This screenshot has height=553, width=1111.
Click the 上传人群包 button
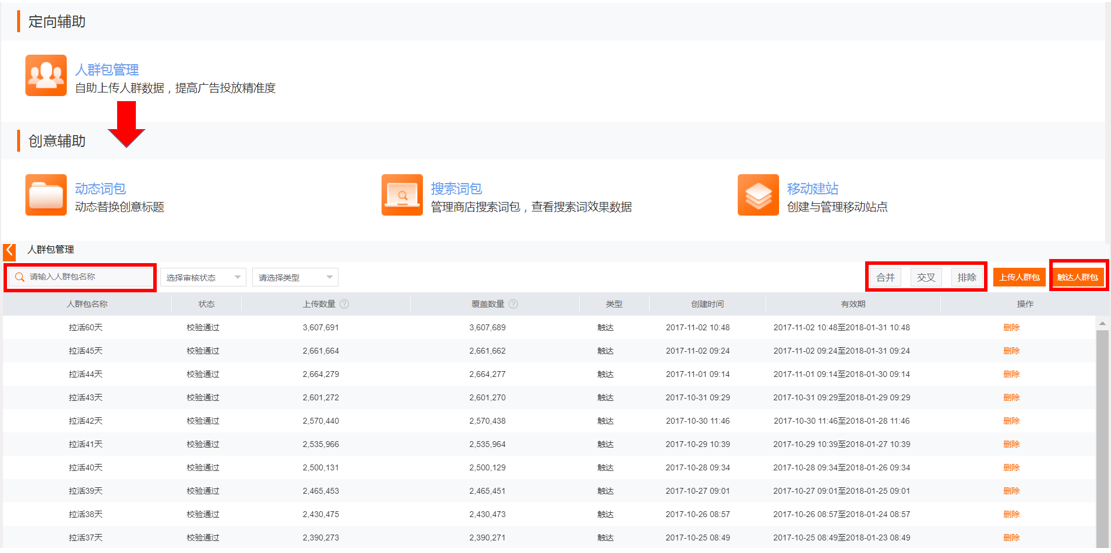pyautogui.click(x=1019, y=277)
